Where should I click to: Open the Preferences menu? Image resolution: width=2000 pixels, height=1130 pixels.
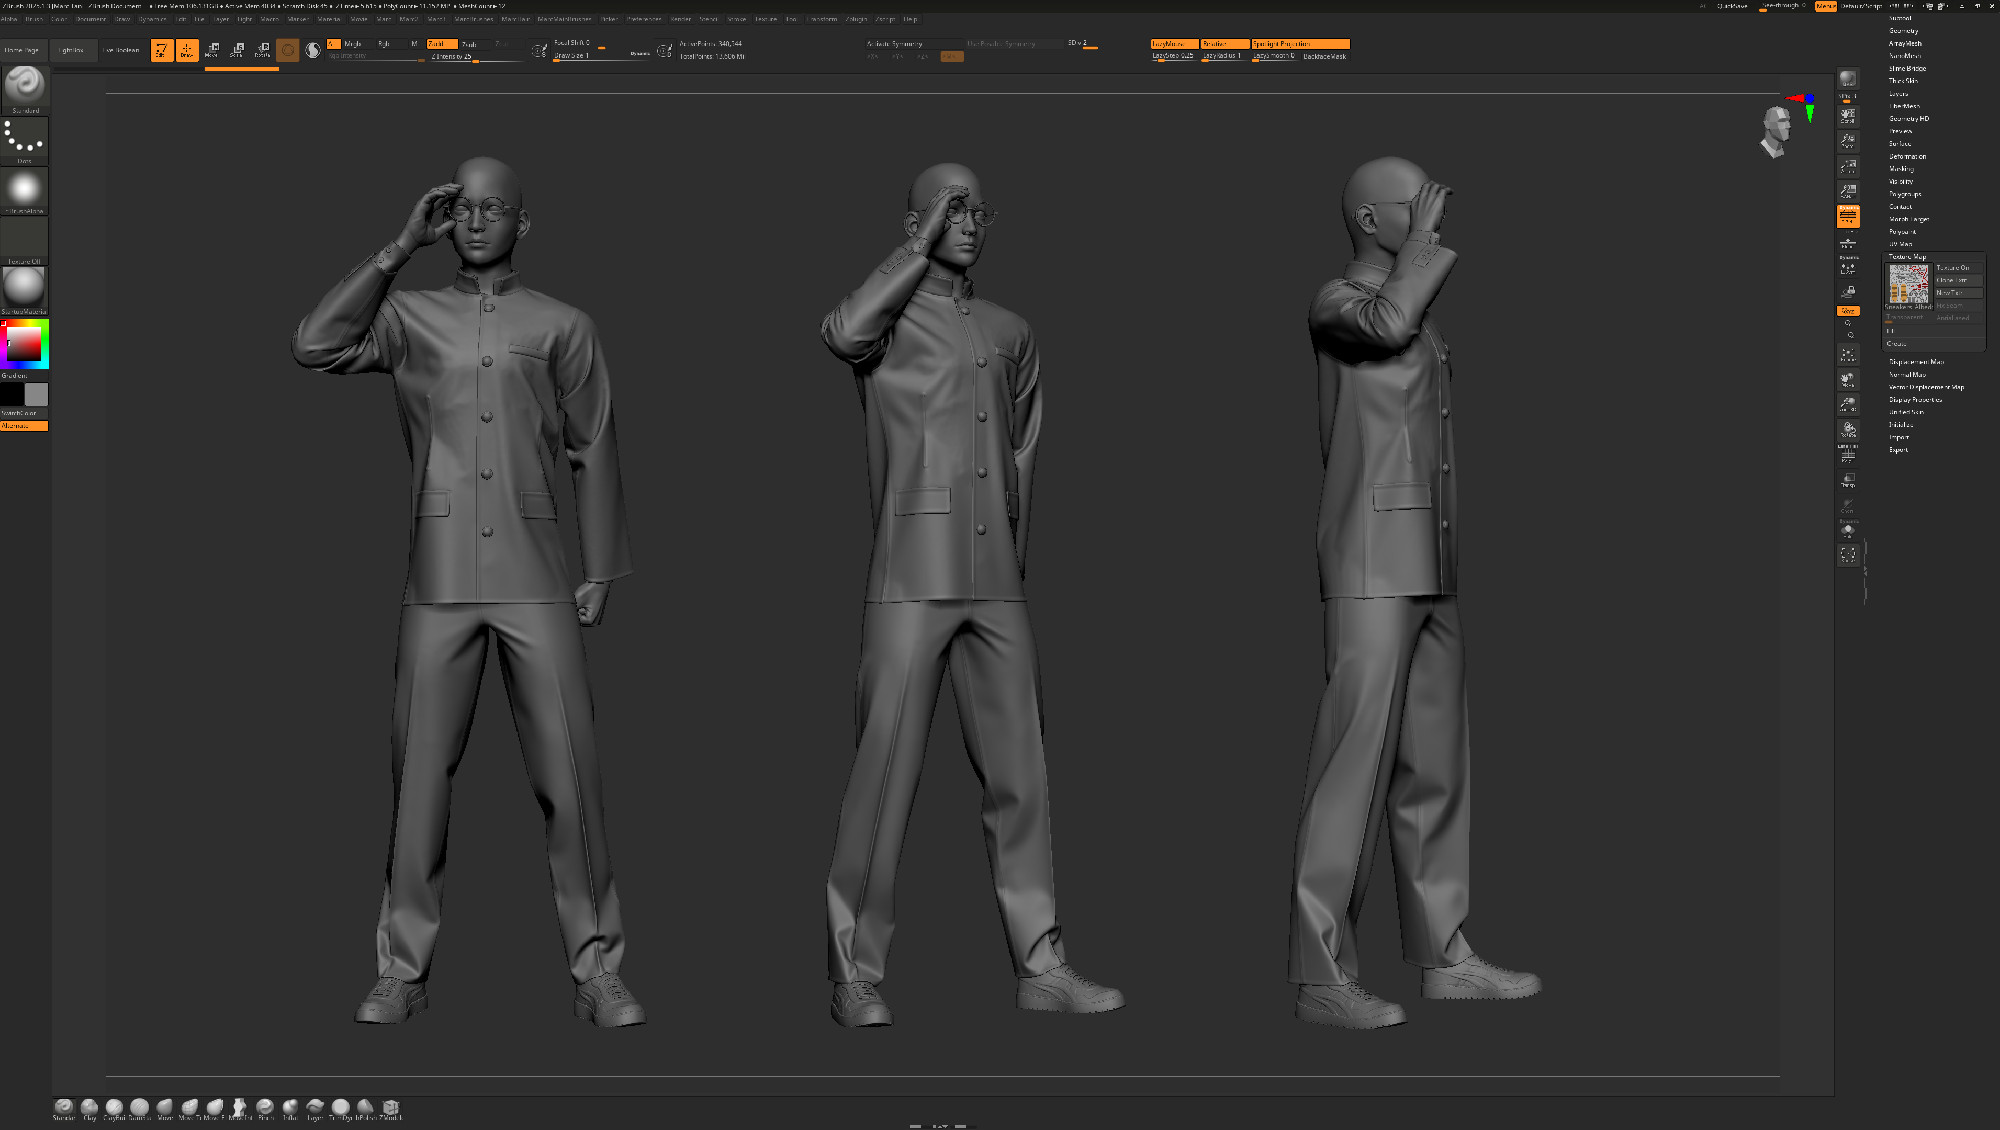point(644,19)
